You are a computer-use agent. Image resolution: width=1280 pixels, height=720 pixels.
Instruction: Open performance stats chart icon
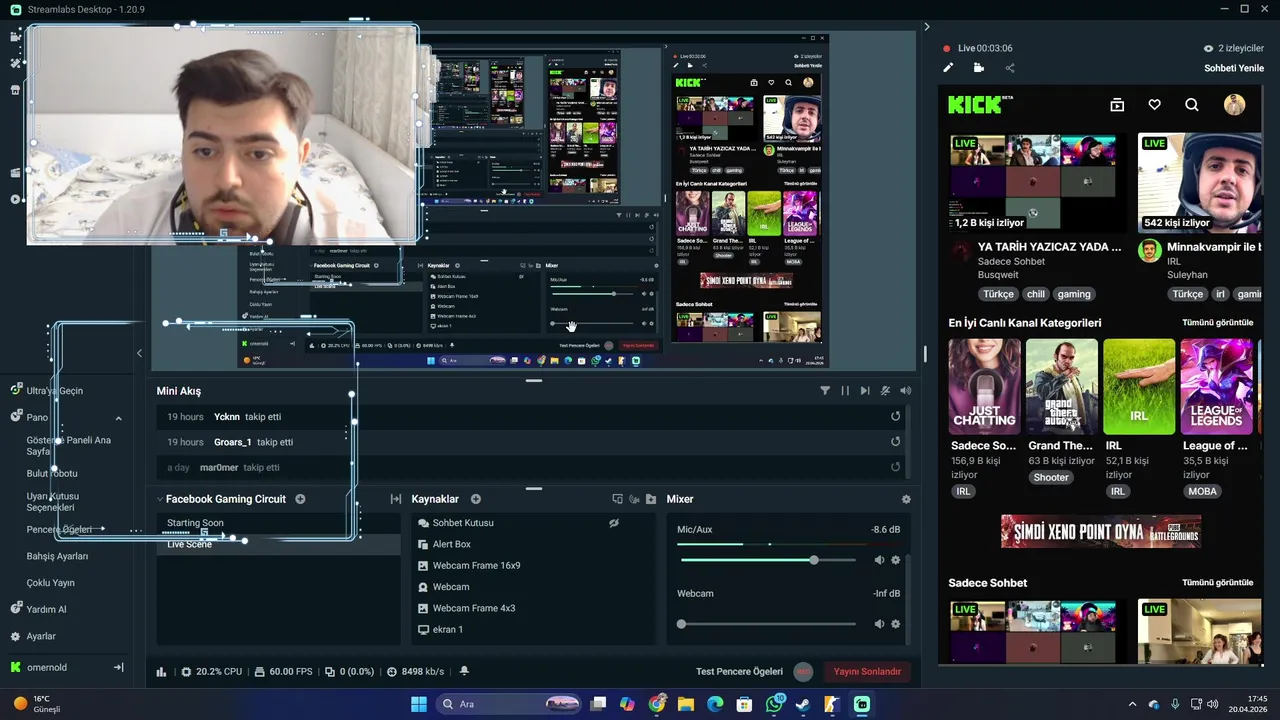162,672
